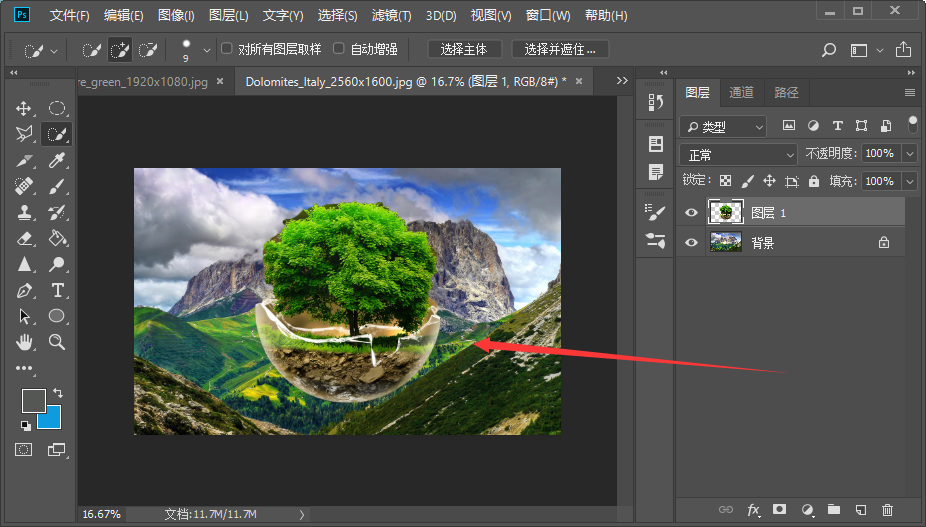Add layer mask from panel bottom

pyautogui.click(x=780, y=509)
